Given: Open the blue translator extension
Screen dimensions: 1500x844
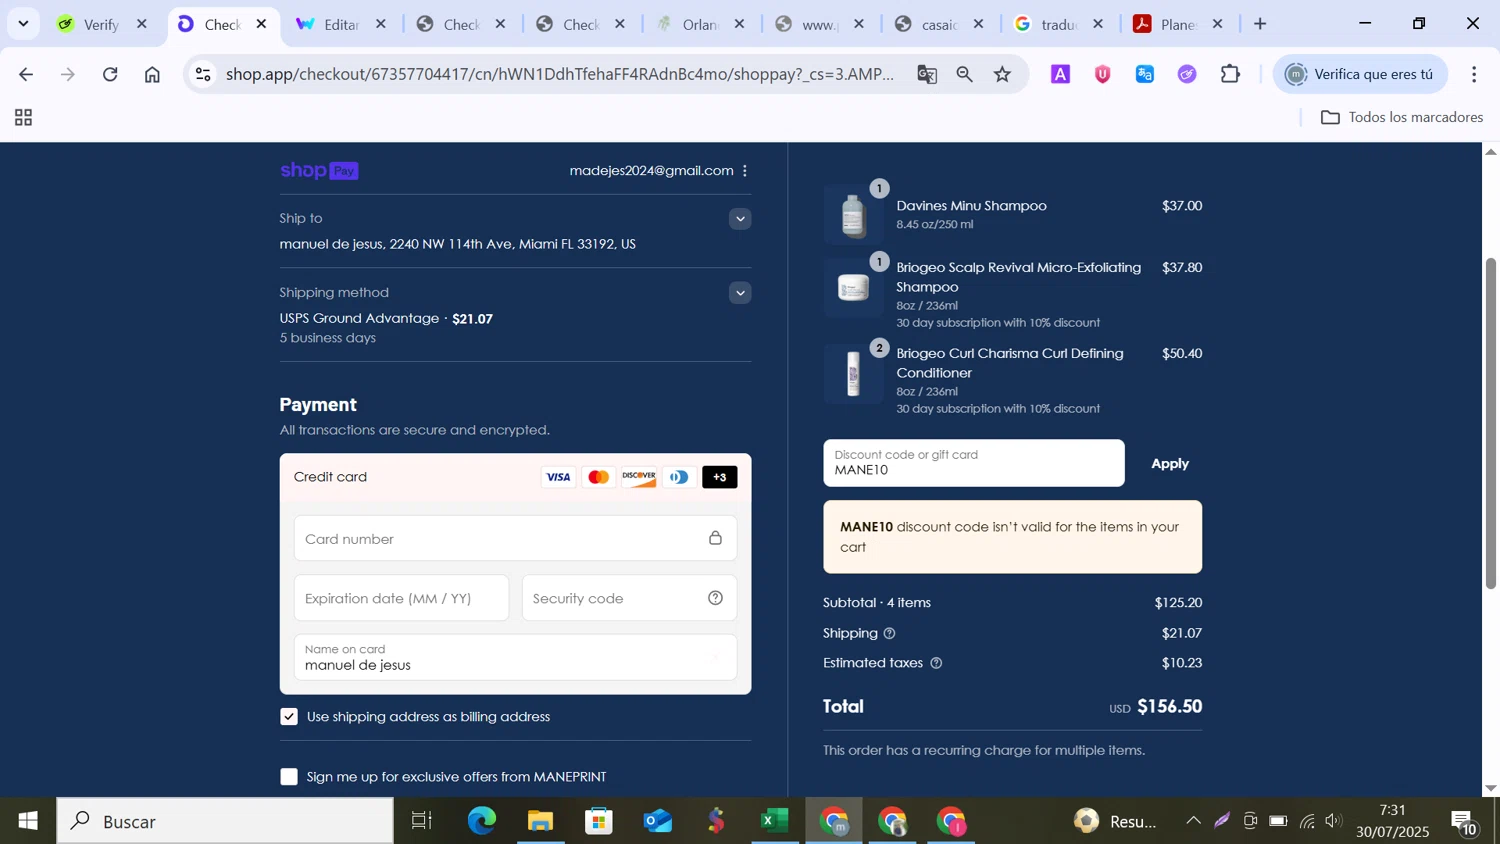Looking at the screenshot, I should (1145, 74).
